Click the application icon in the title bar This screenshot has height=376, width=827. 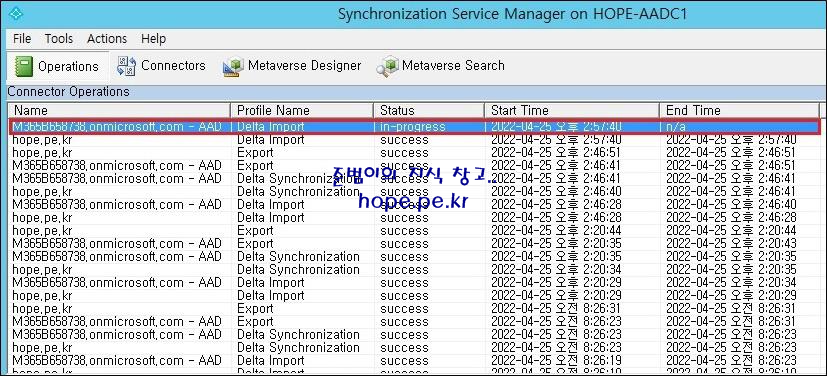(x=16, y=14)
